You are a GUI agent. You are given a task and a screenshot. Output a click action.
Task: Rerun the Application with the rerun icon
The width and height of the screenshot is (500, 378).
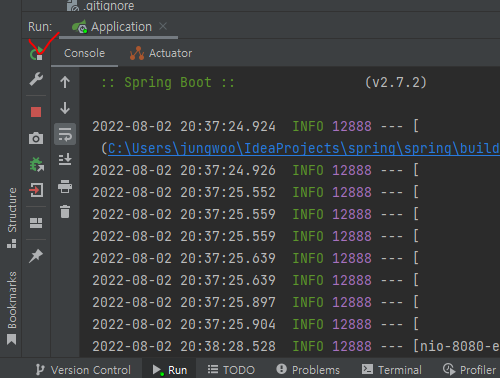click(36, 53)
